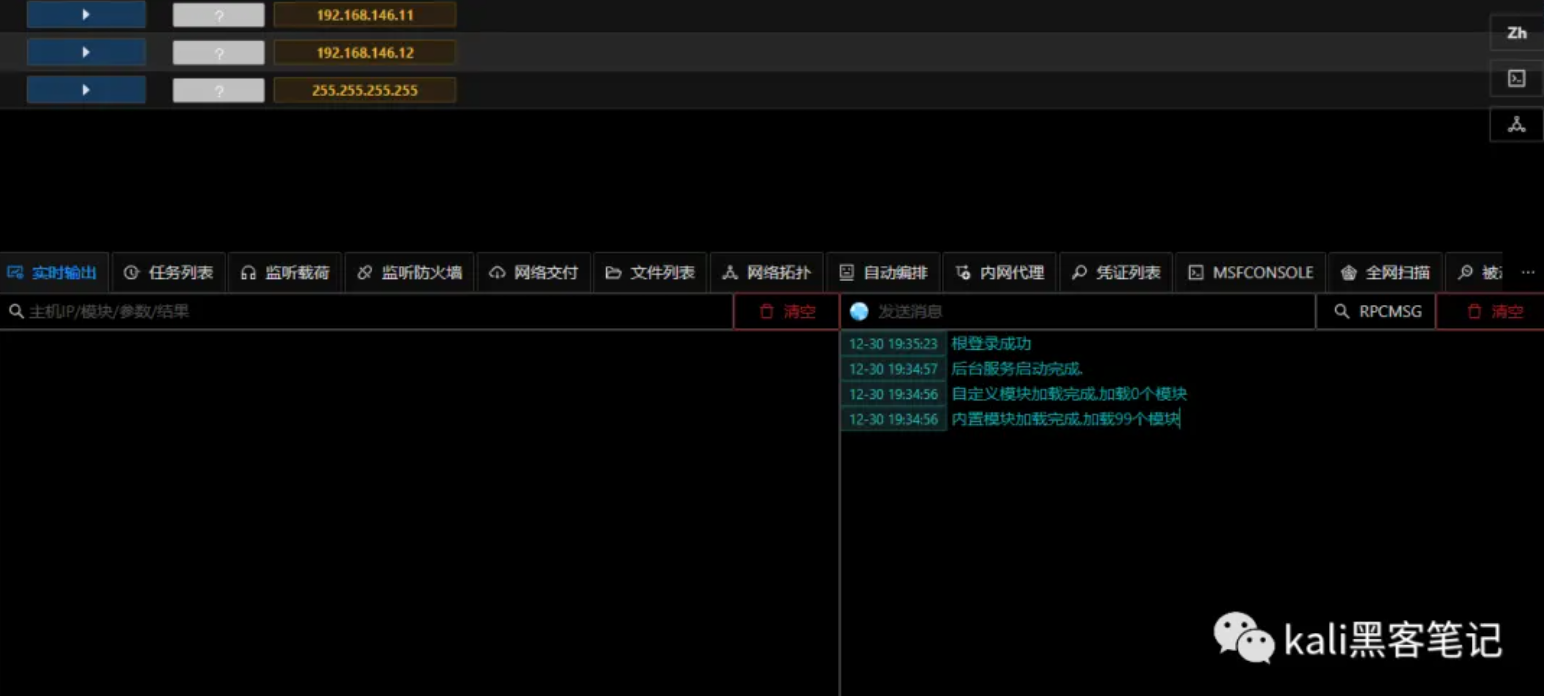Open the 凭证列表 tab
The width and height of the screenshot is (1544, 696).
pyautogui.click(x=1116, y=273)
